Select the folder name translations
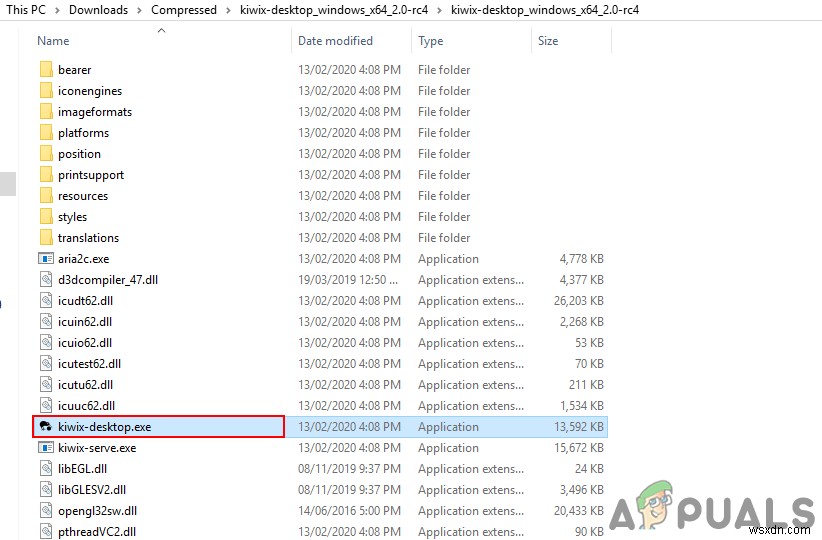This screenshot has width=822, height=540. pyautogui.click(x=88, y=238)
